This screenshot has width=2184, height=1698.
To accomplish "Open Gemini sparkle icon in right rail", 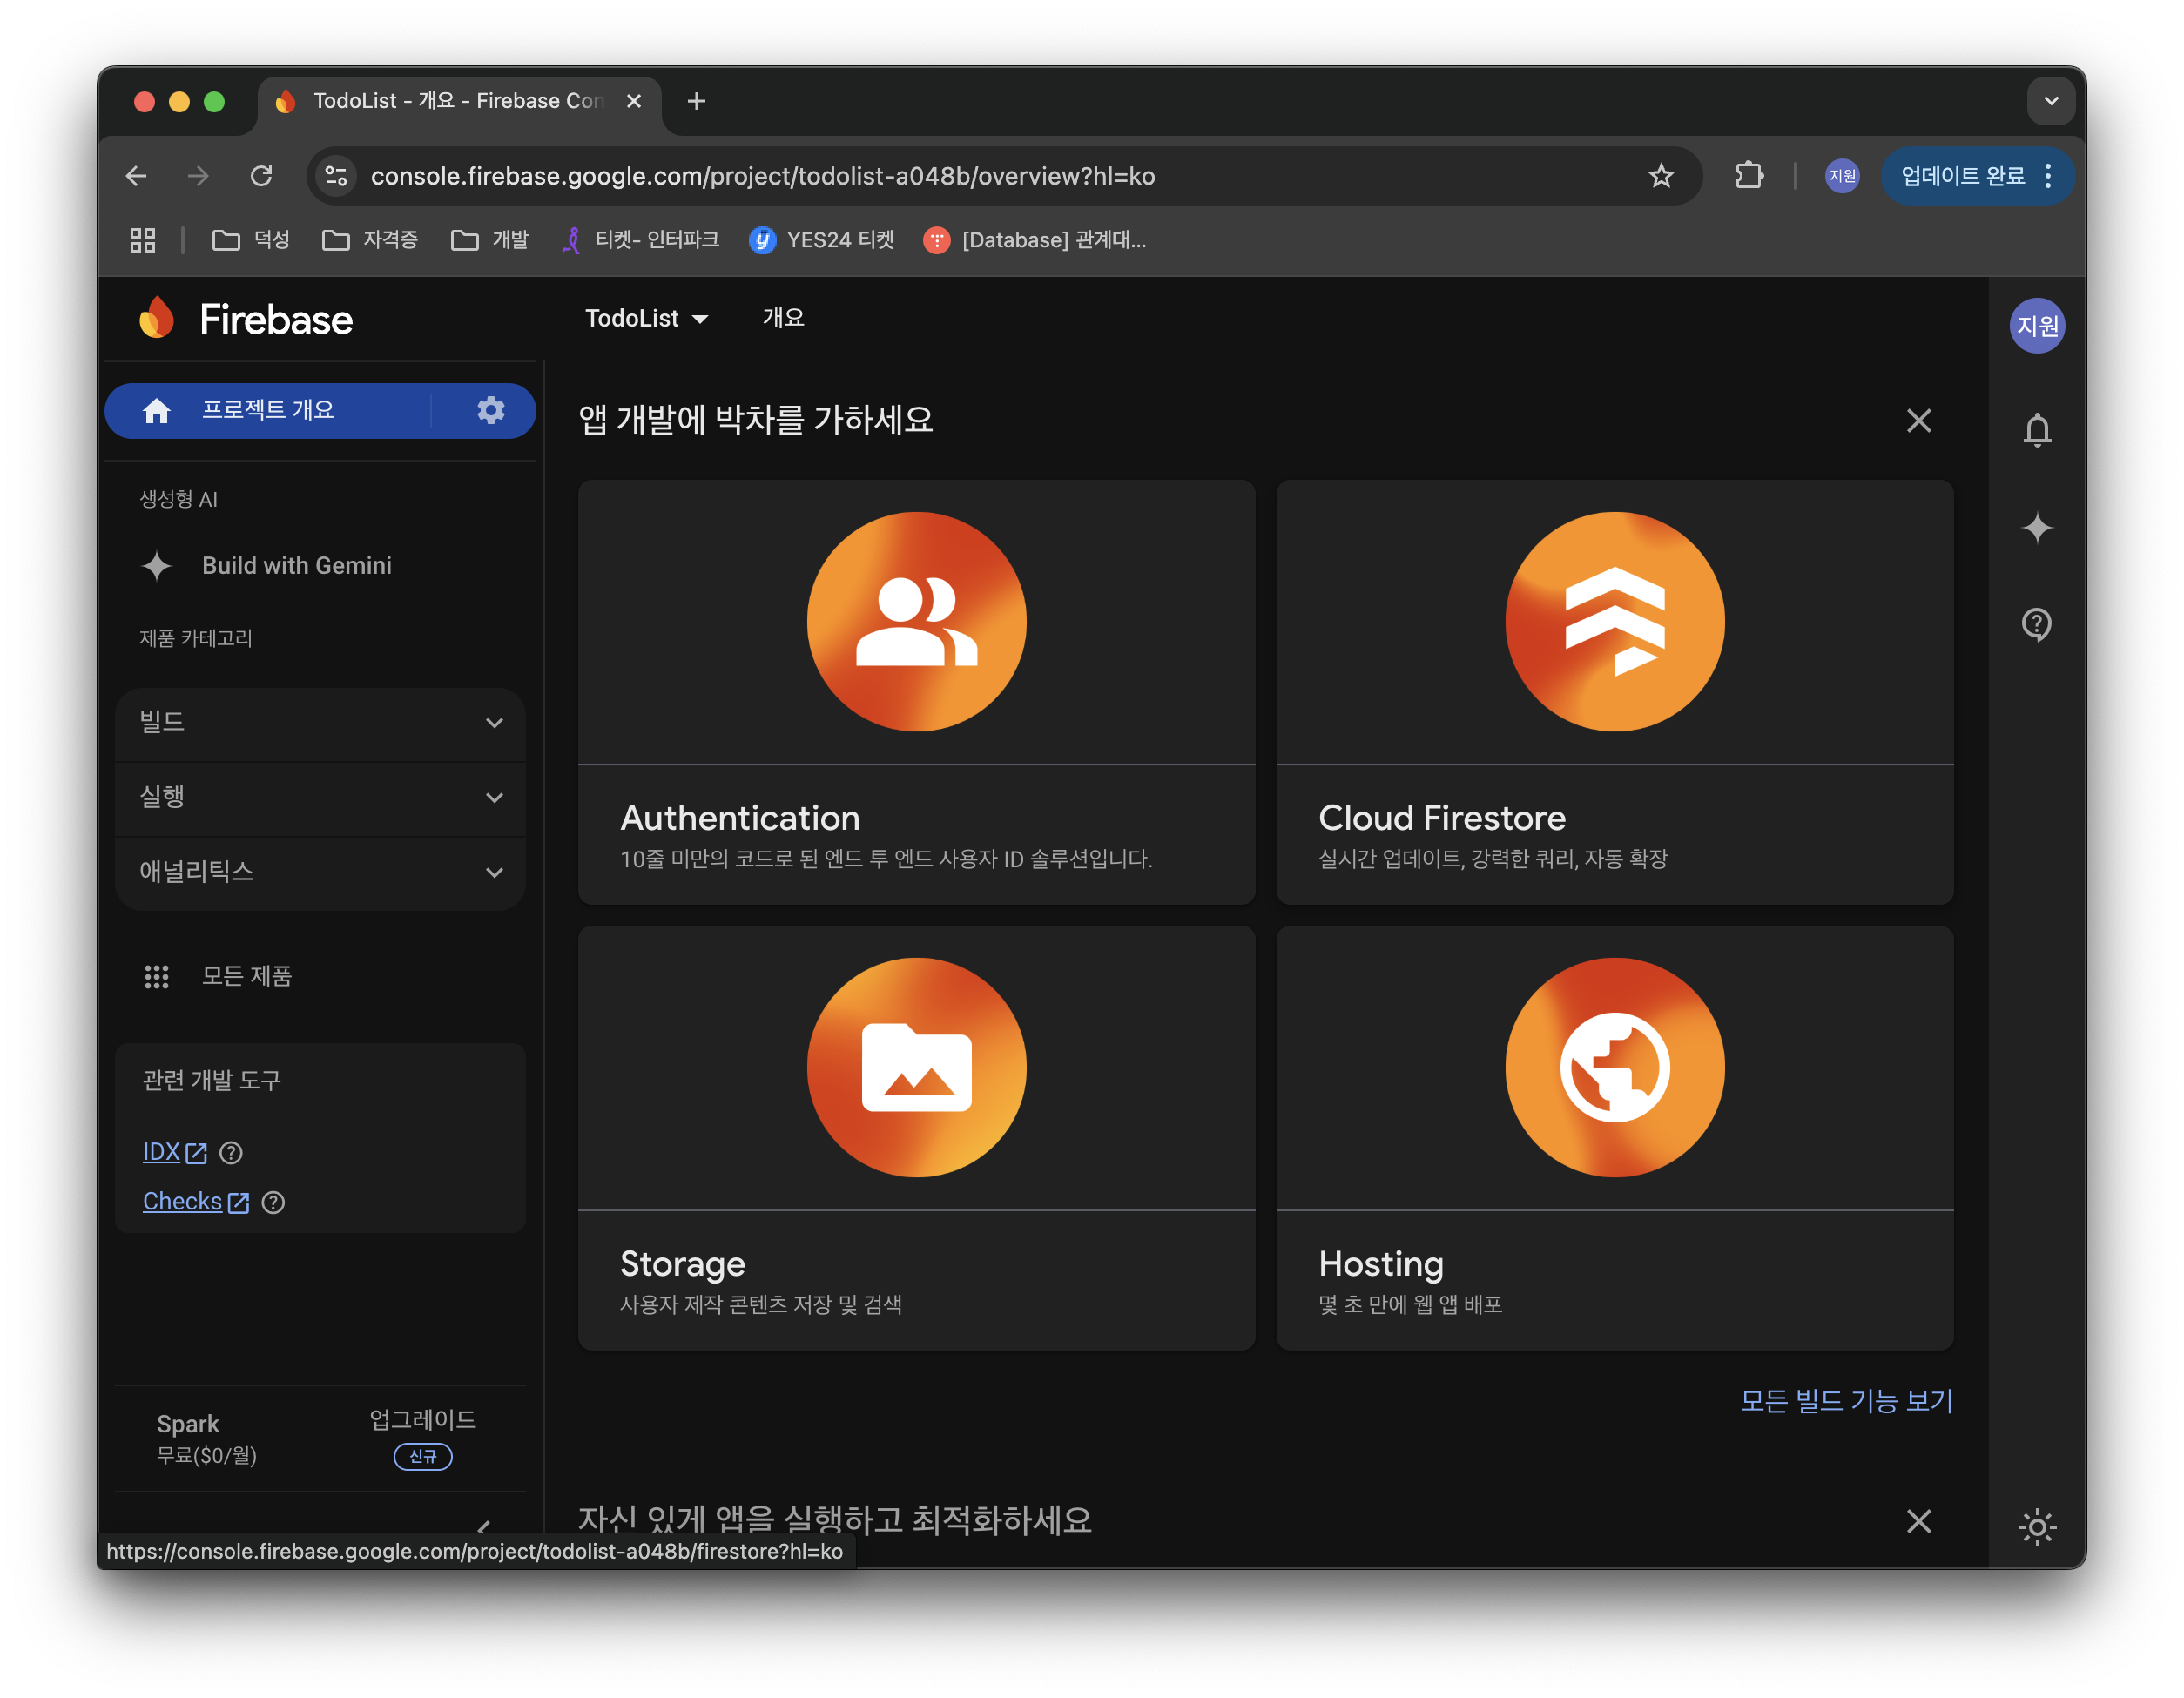I will pyautogui.click(x=2037, y=527).
